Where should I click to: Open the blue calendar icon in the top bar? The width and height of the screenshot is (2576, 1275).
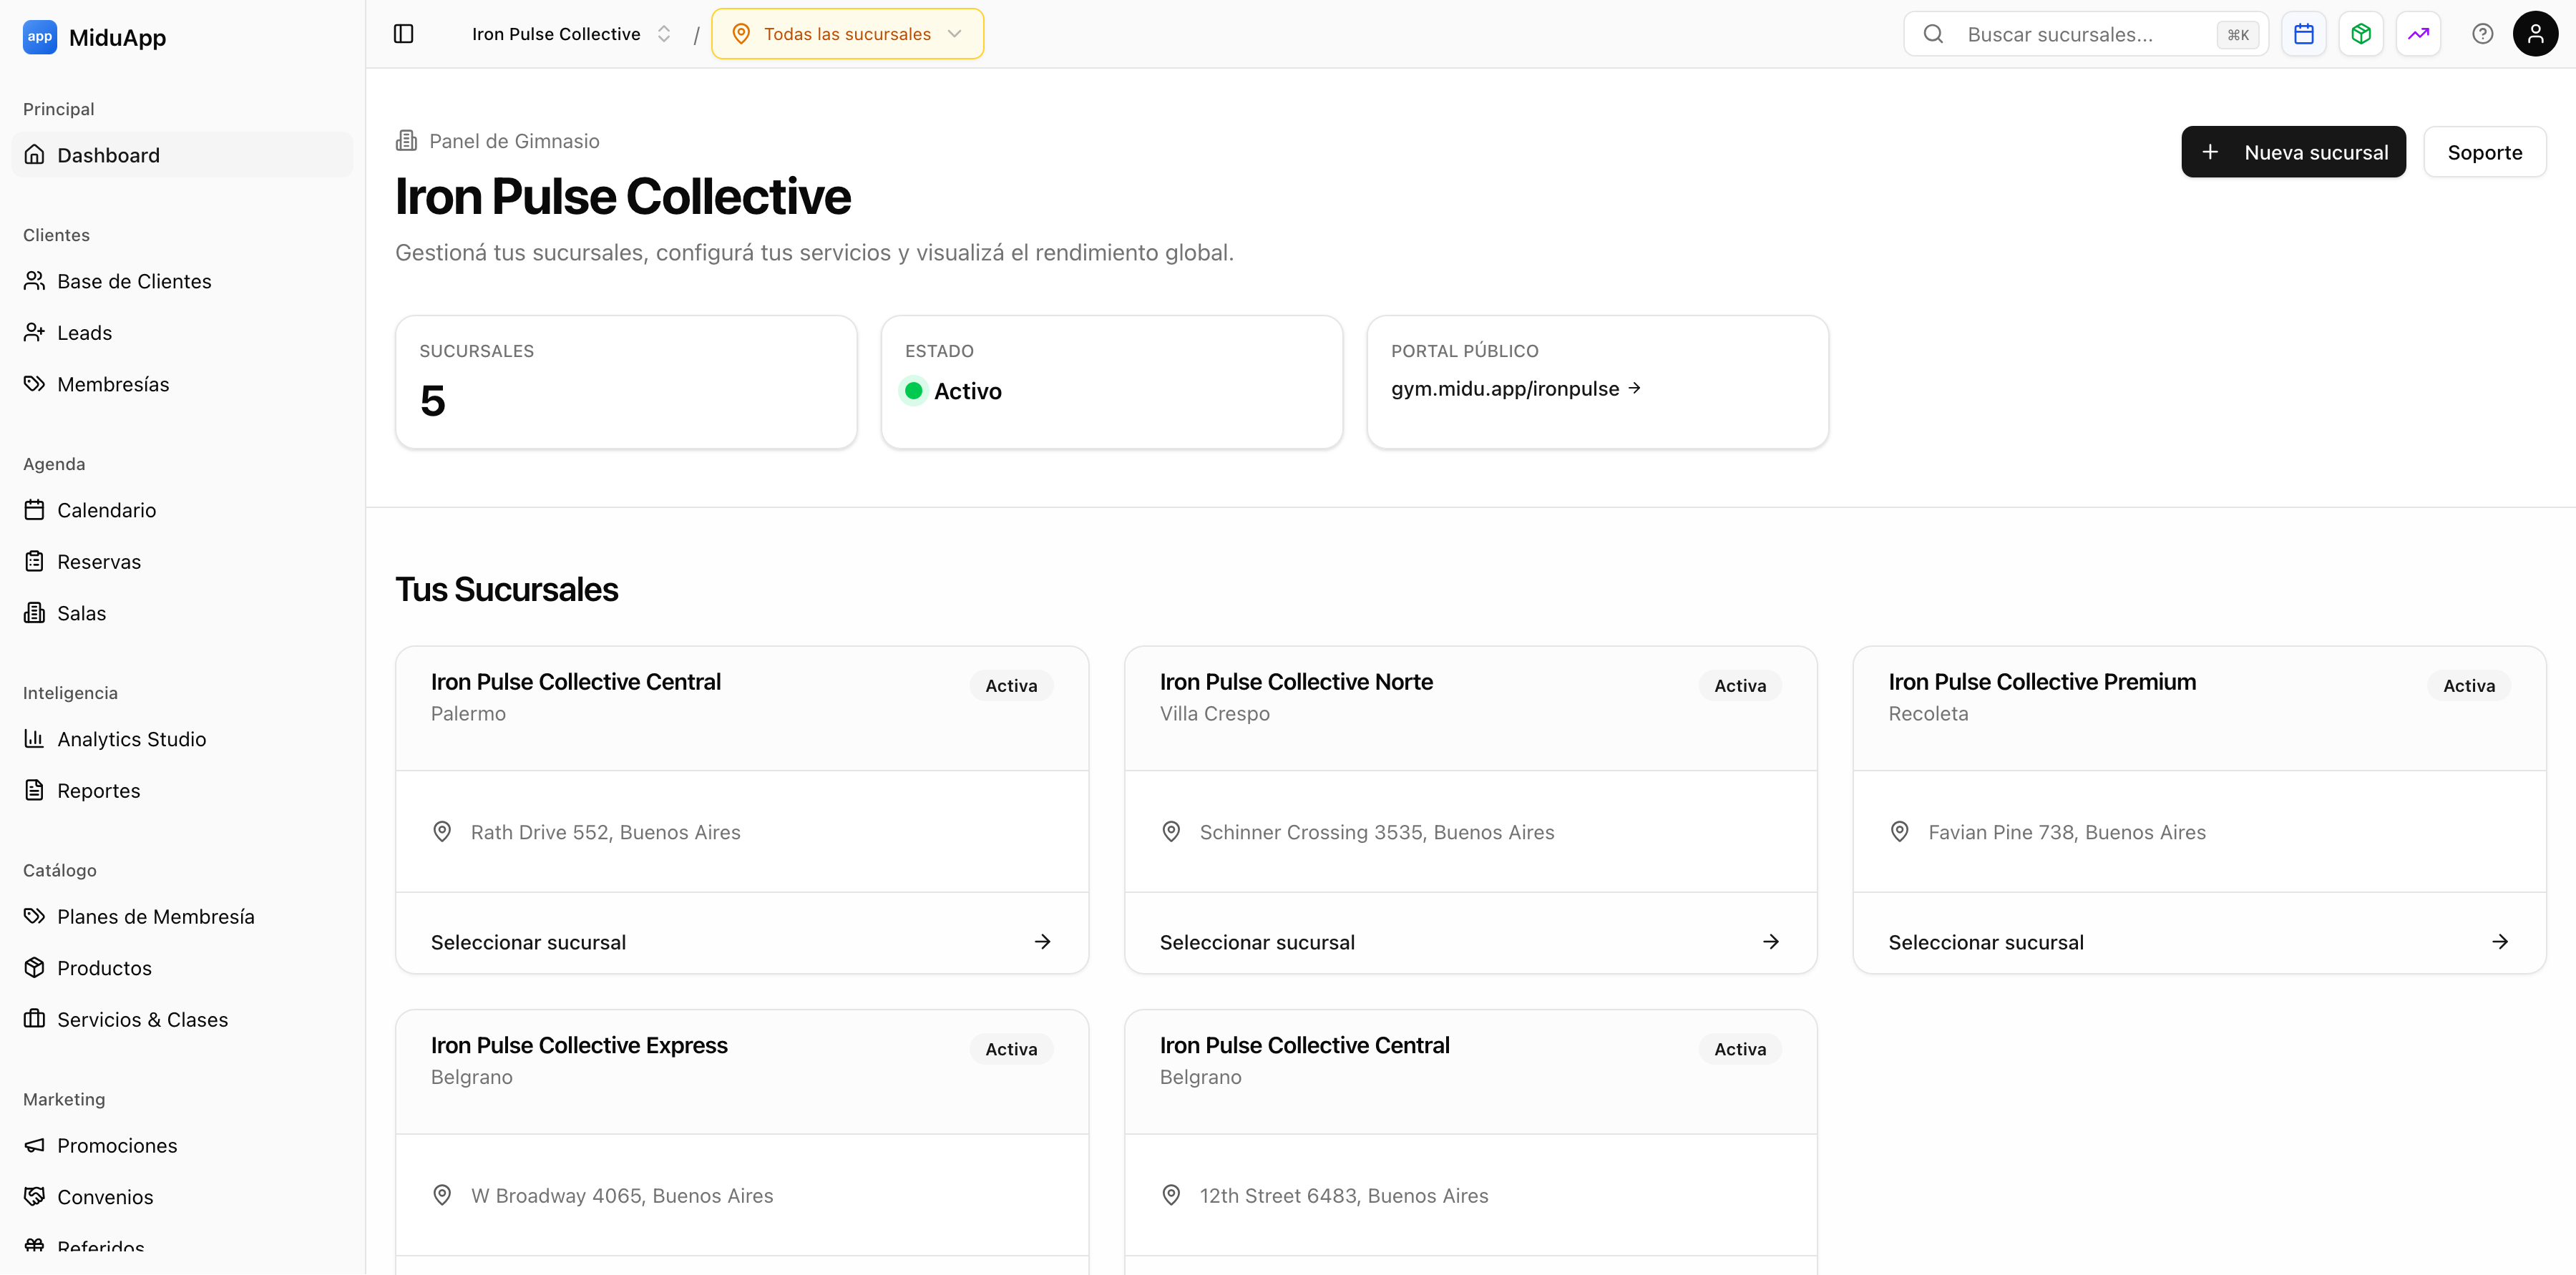(x=2303, y=33)
